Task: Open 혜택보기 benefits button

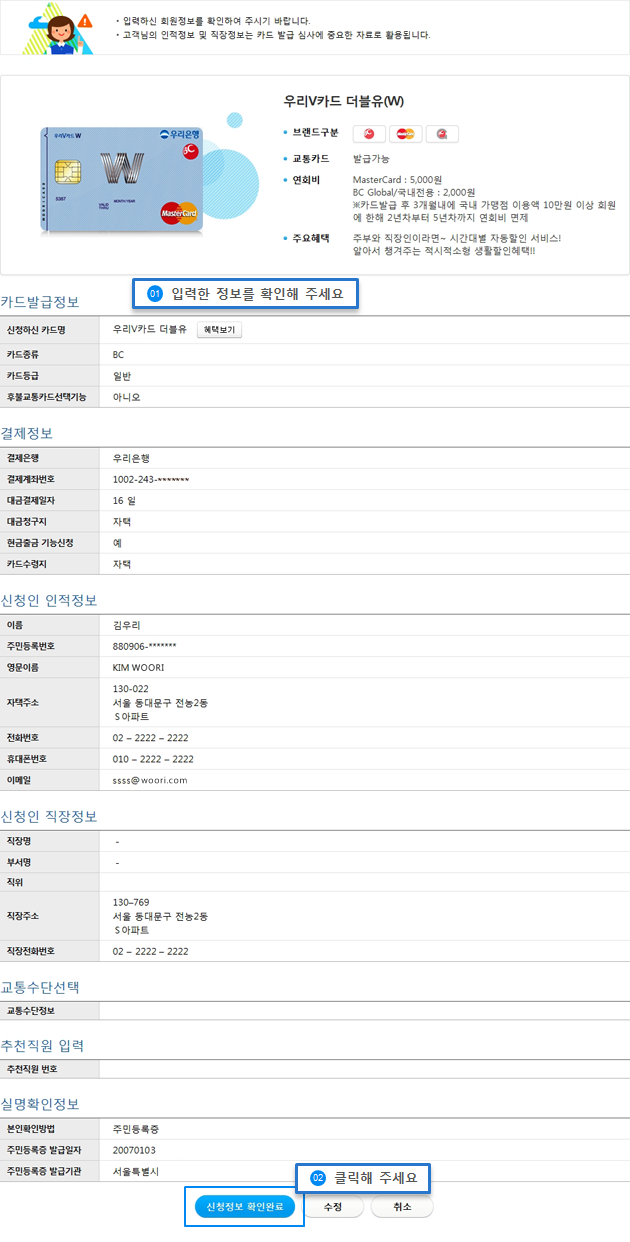Action: 219,329
